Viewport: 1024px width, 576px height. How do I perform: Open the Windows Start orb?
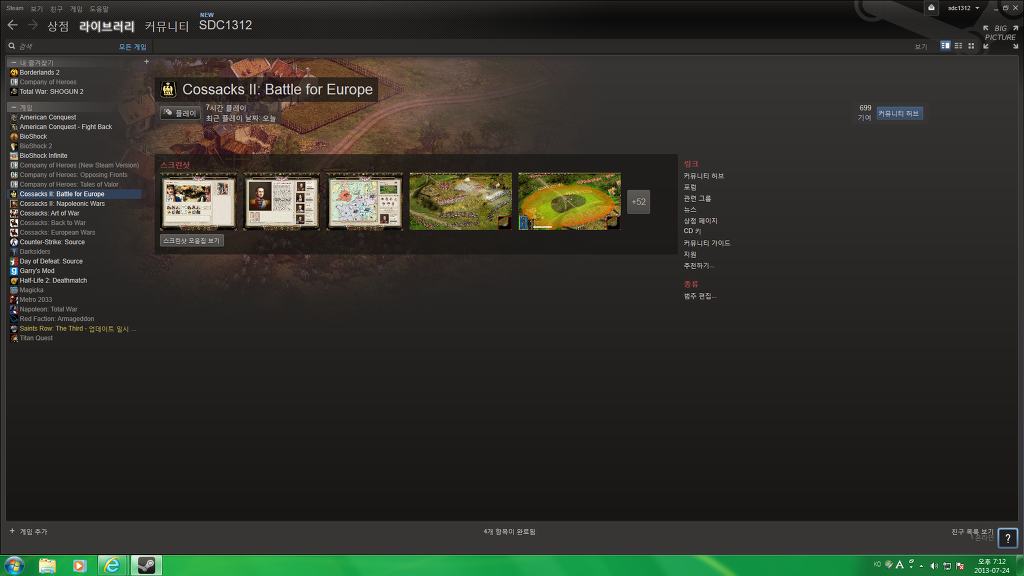(14, 565)
